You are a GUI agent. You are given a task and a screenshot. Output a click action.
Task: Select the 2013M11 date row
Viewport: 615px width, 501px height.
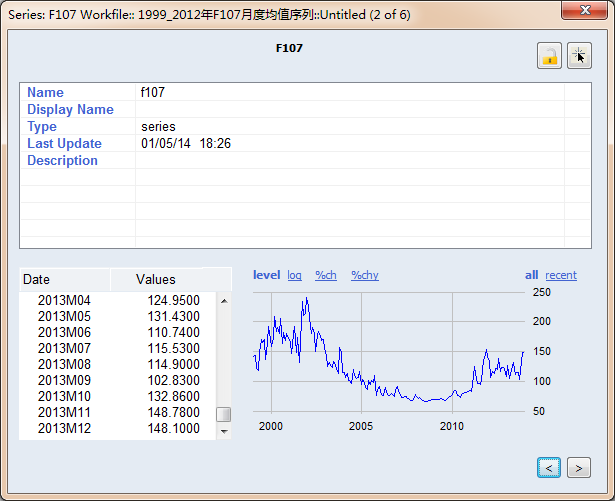click(64, 412)
